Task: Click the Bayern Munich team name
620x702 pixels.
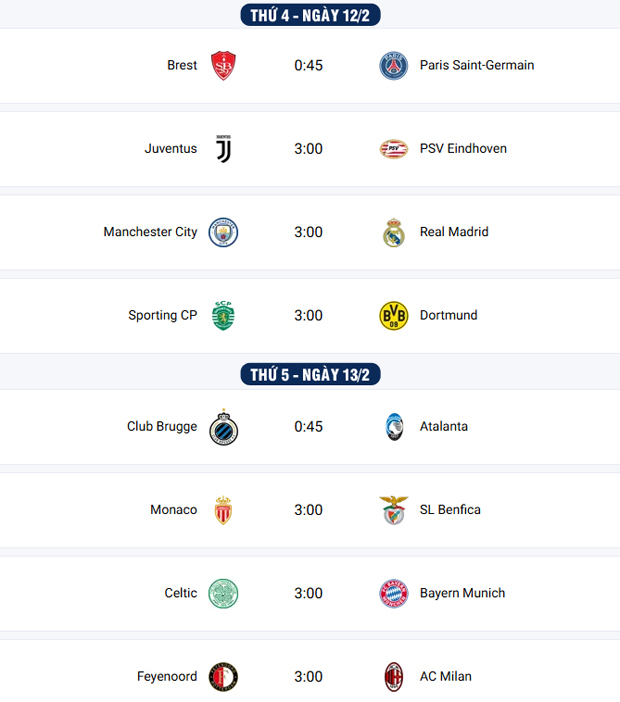Action: (462, 593)
